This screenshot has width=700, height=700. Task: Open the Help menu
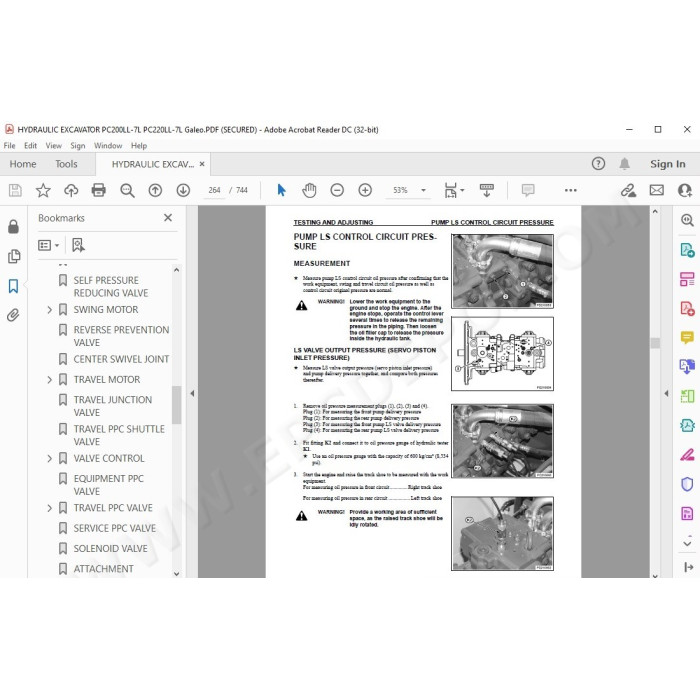(x=139, y=146)
